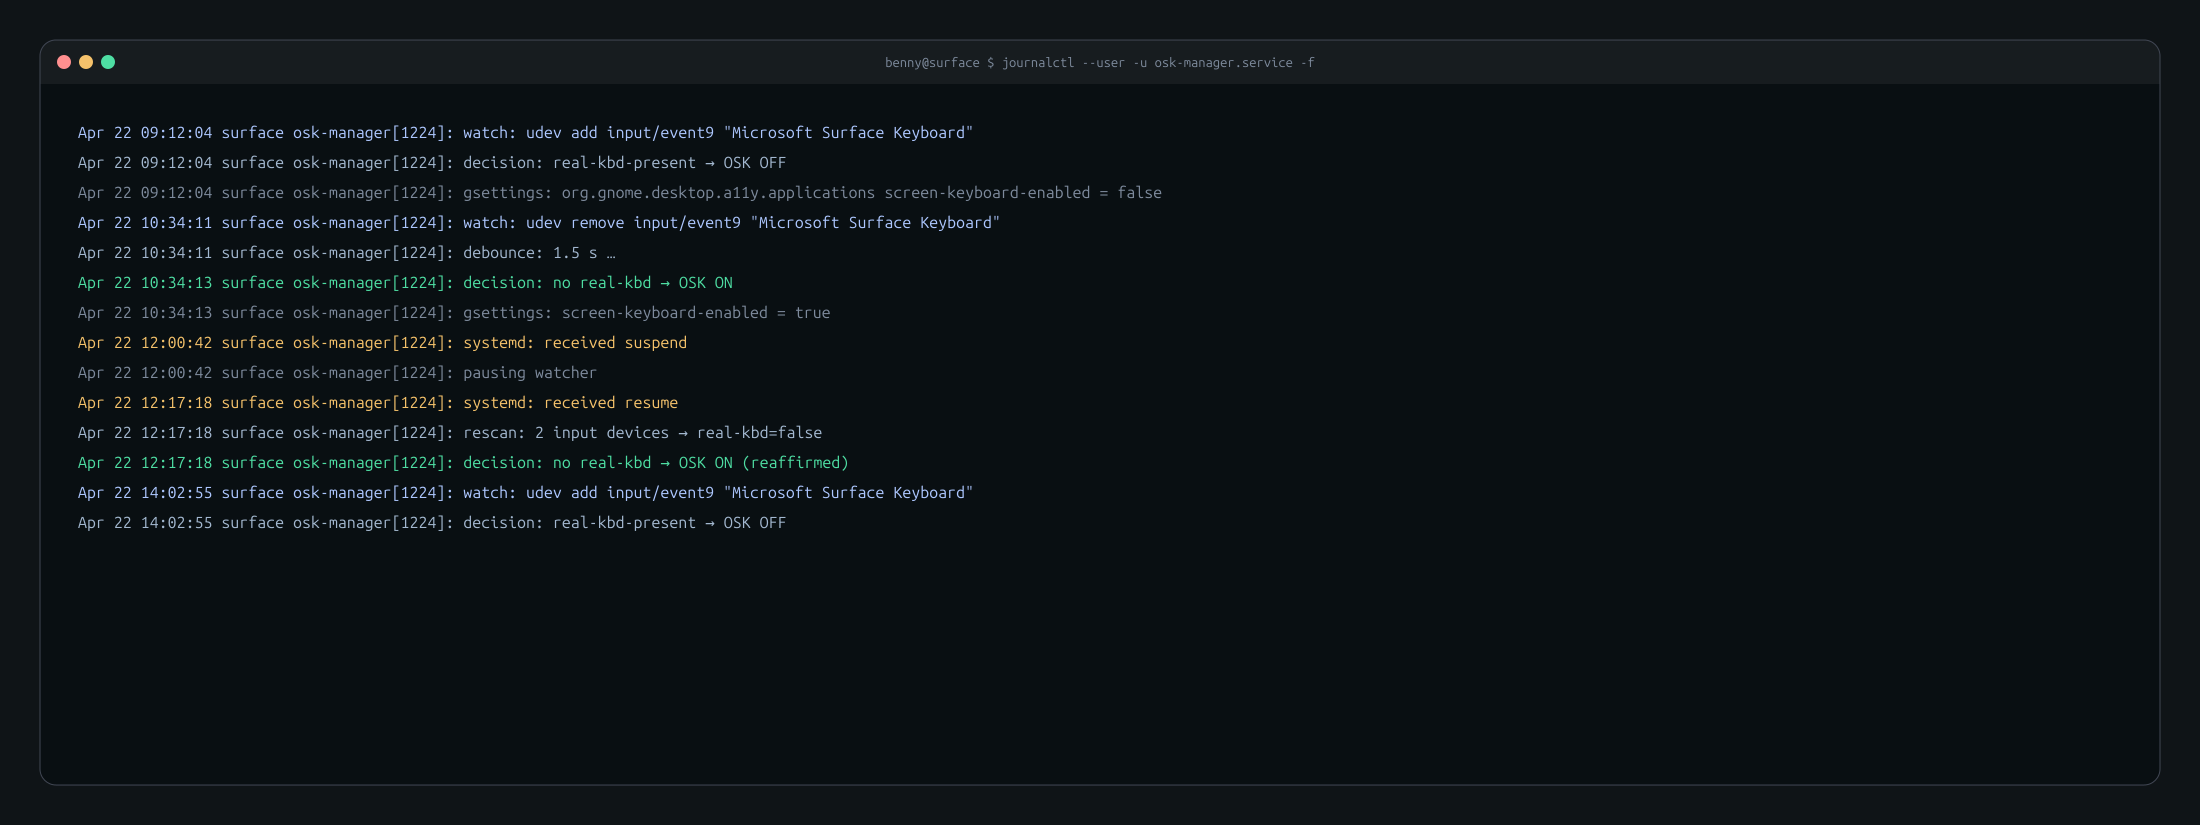This screenshot has height=825, width=2200.
Task: Click the 10:34:13 no real-kbd OSK ON line
Action: (405, 283)
